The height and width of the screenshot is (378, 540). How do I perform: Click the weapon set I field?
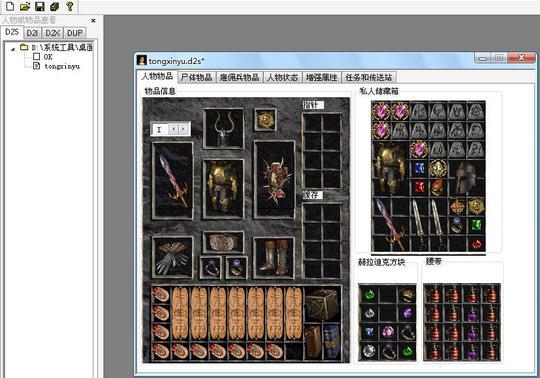click(160, 129)
